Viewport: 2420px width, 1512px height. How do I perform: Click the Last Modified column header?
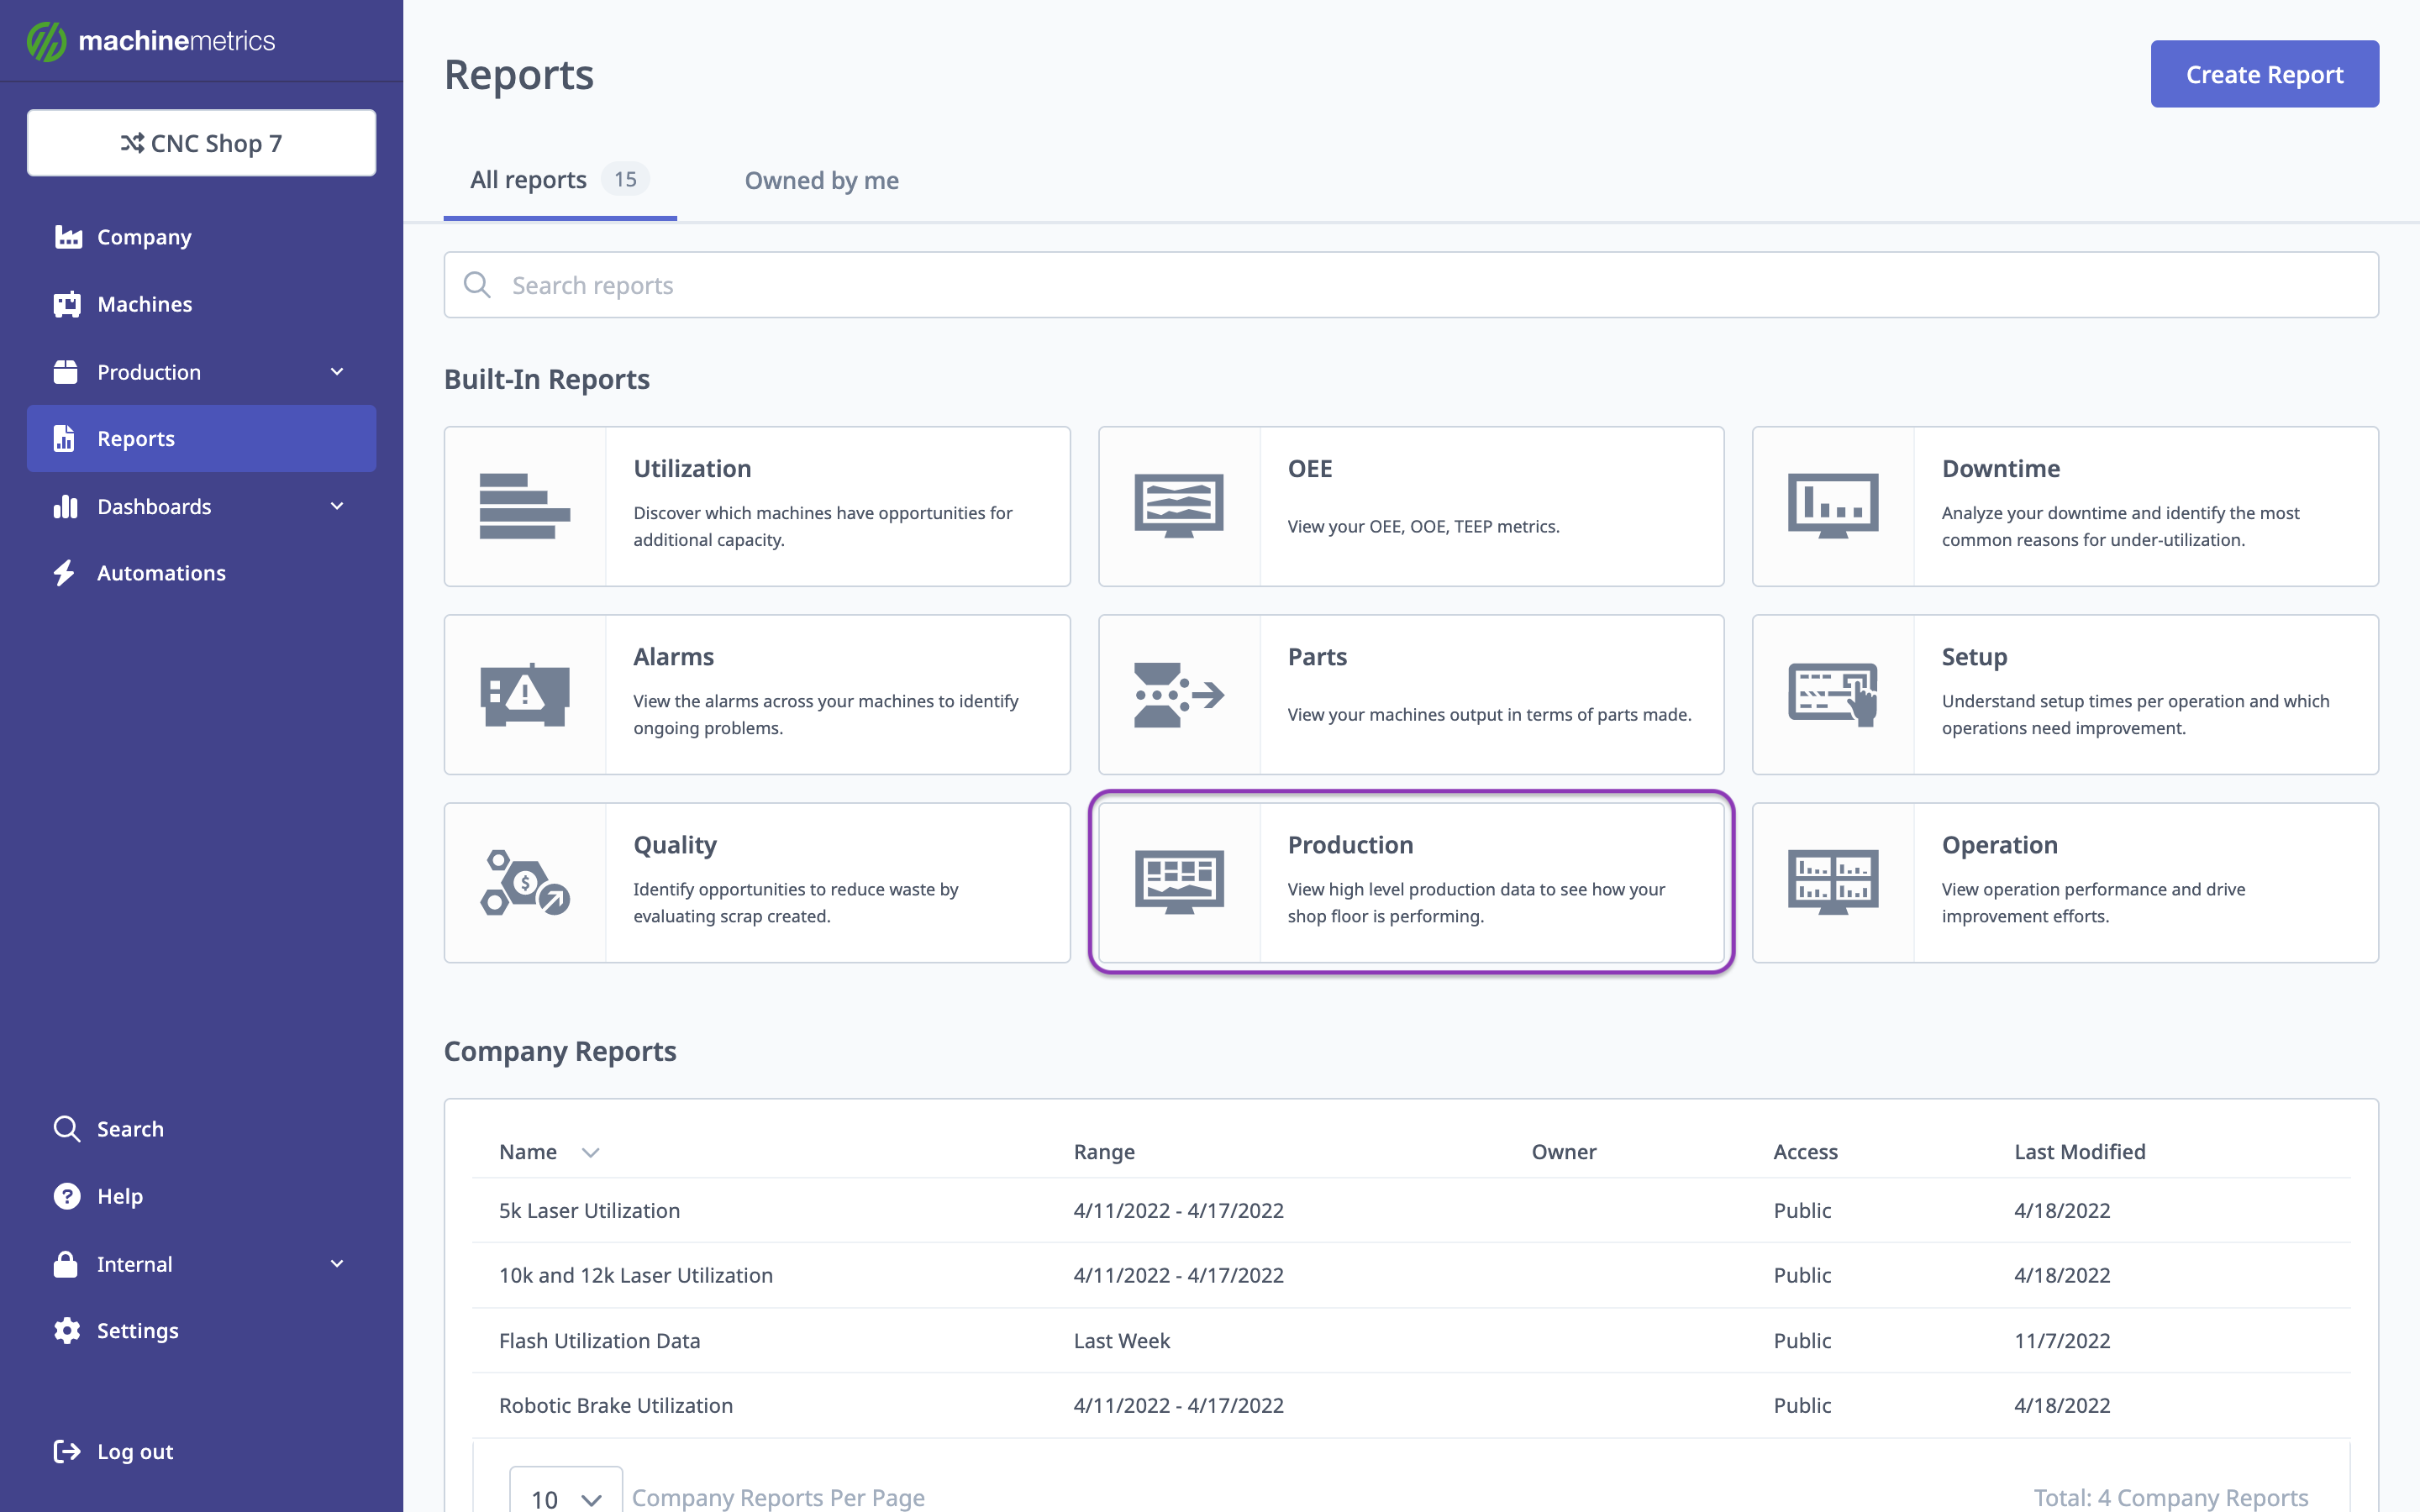click(x=2080, y=1152)
